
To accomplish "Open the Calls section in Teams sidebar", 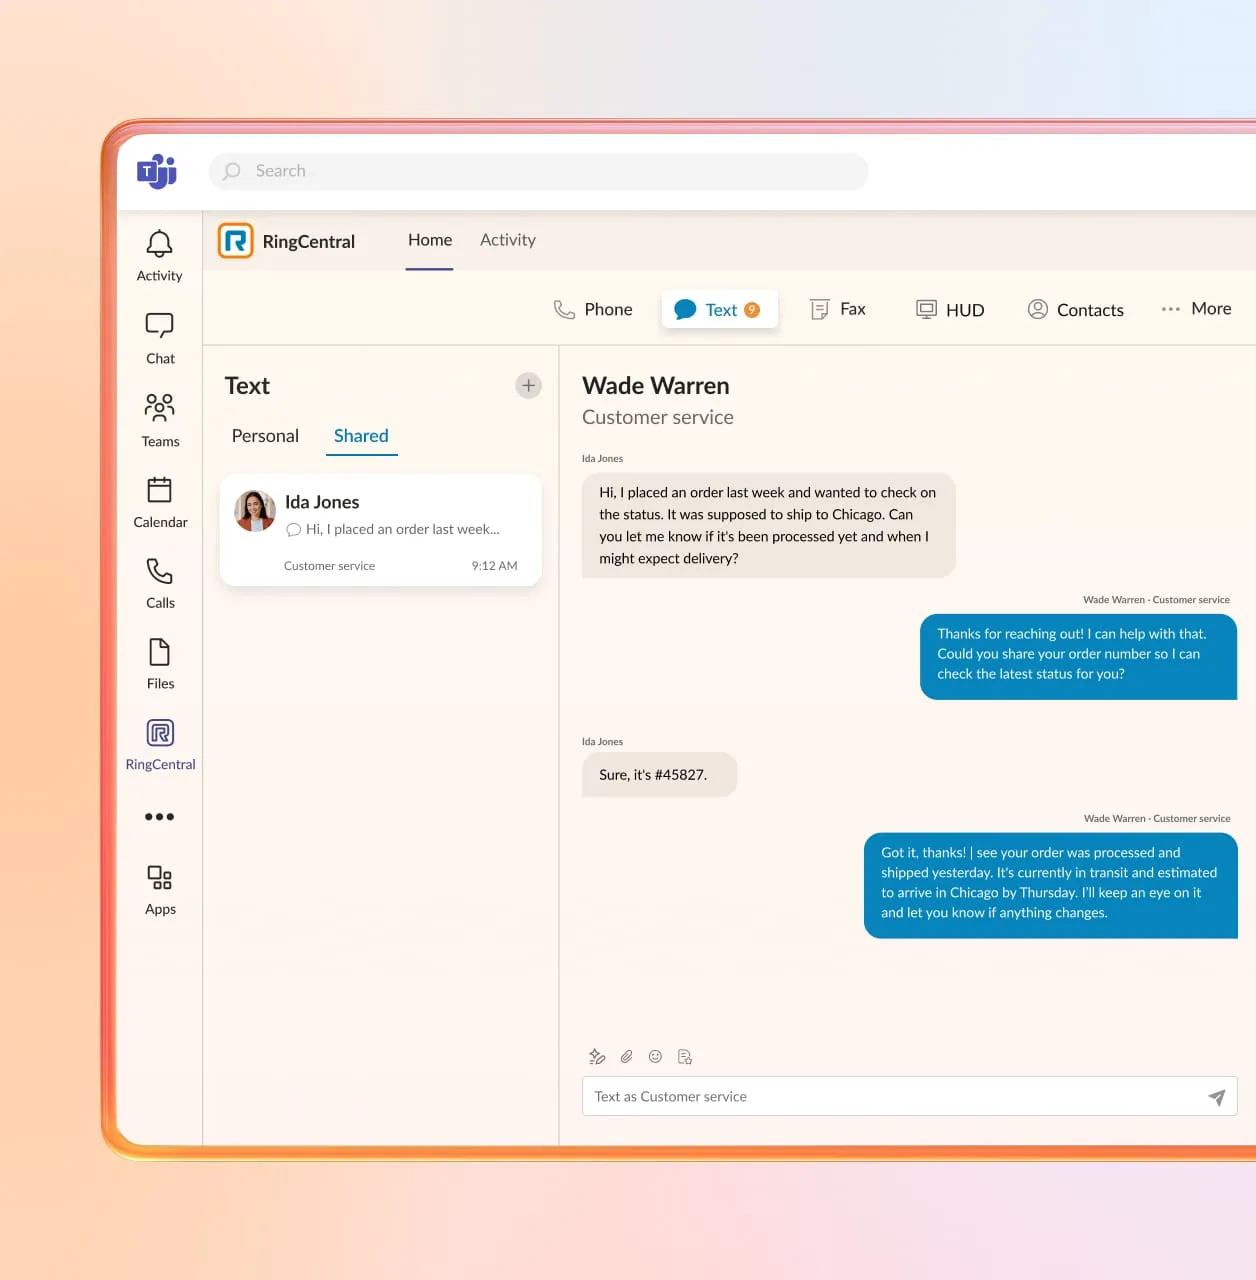I will pyautogui.click(x=159, y=582).
